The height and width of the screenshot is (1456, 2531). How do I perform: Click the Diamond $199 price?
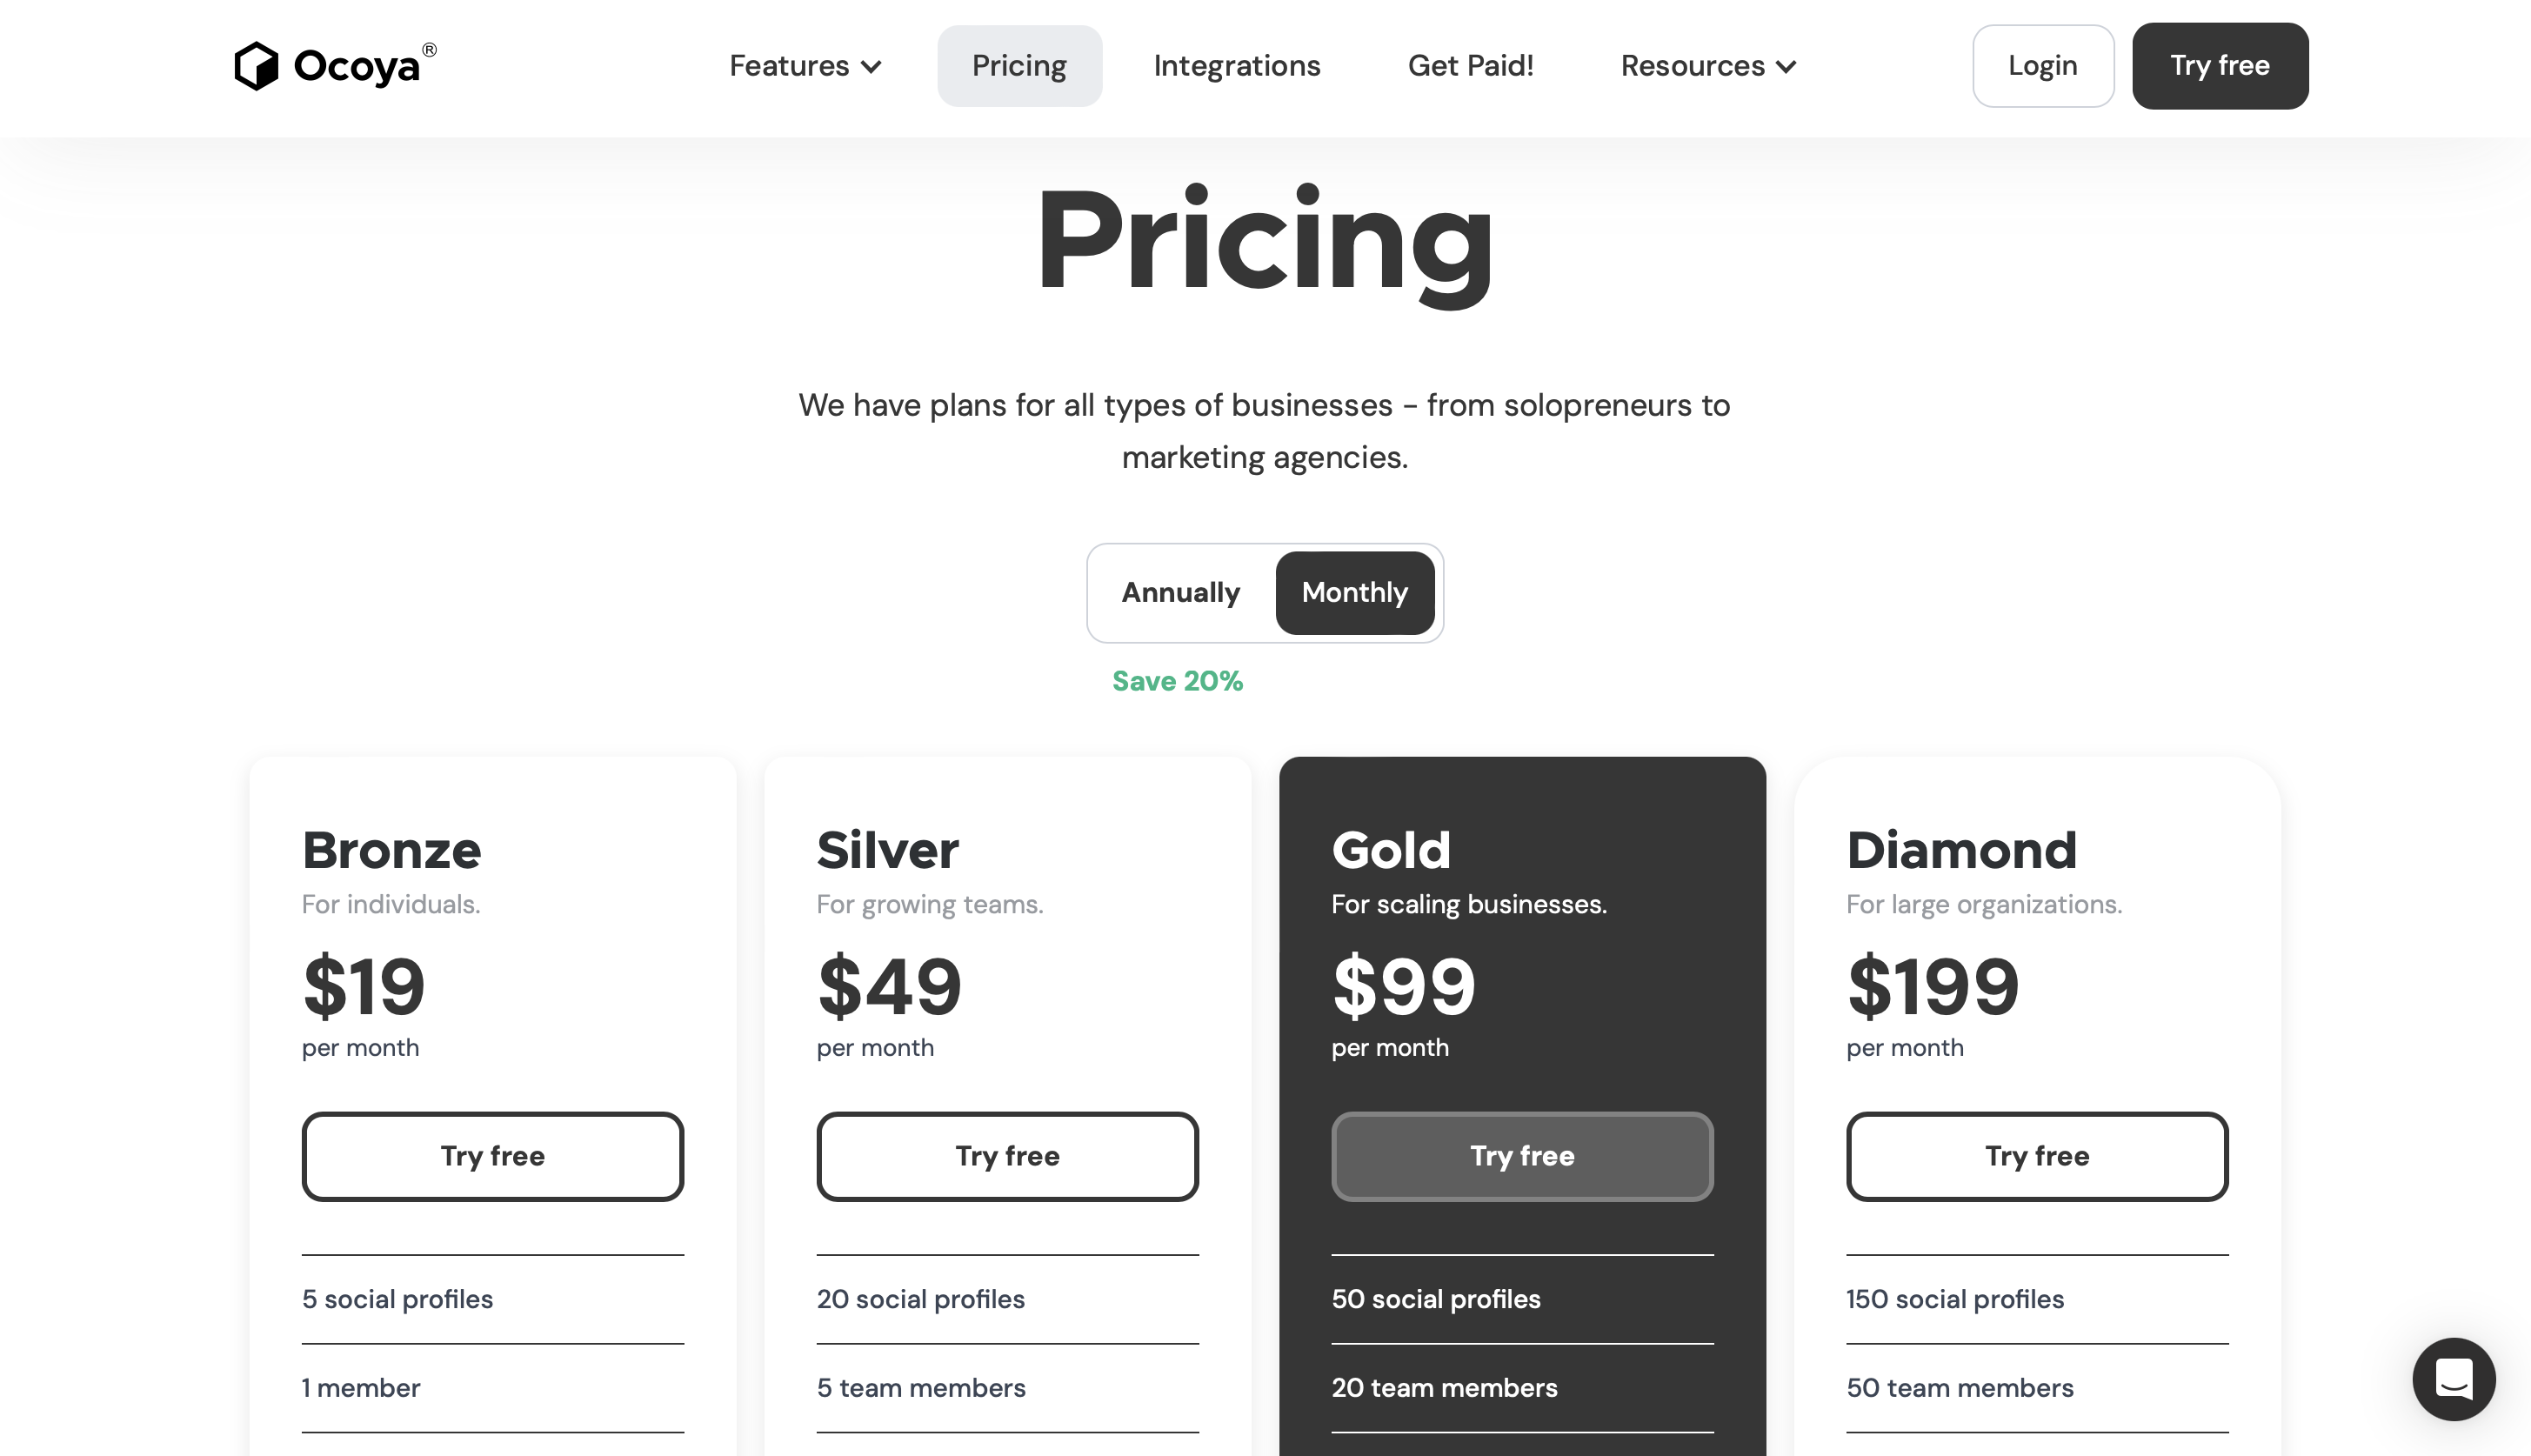pyautogui.click(x=1932, y=987)
